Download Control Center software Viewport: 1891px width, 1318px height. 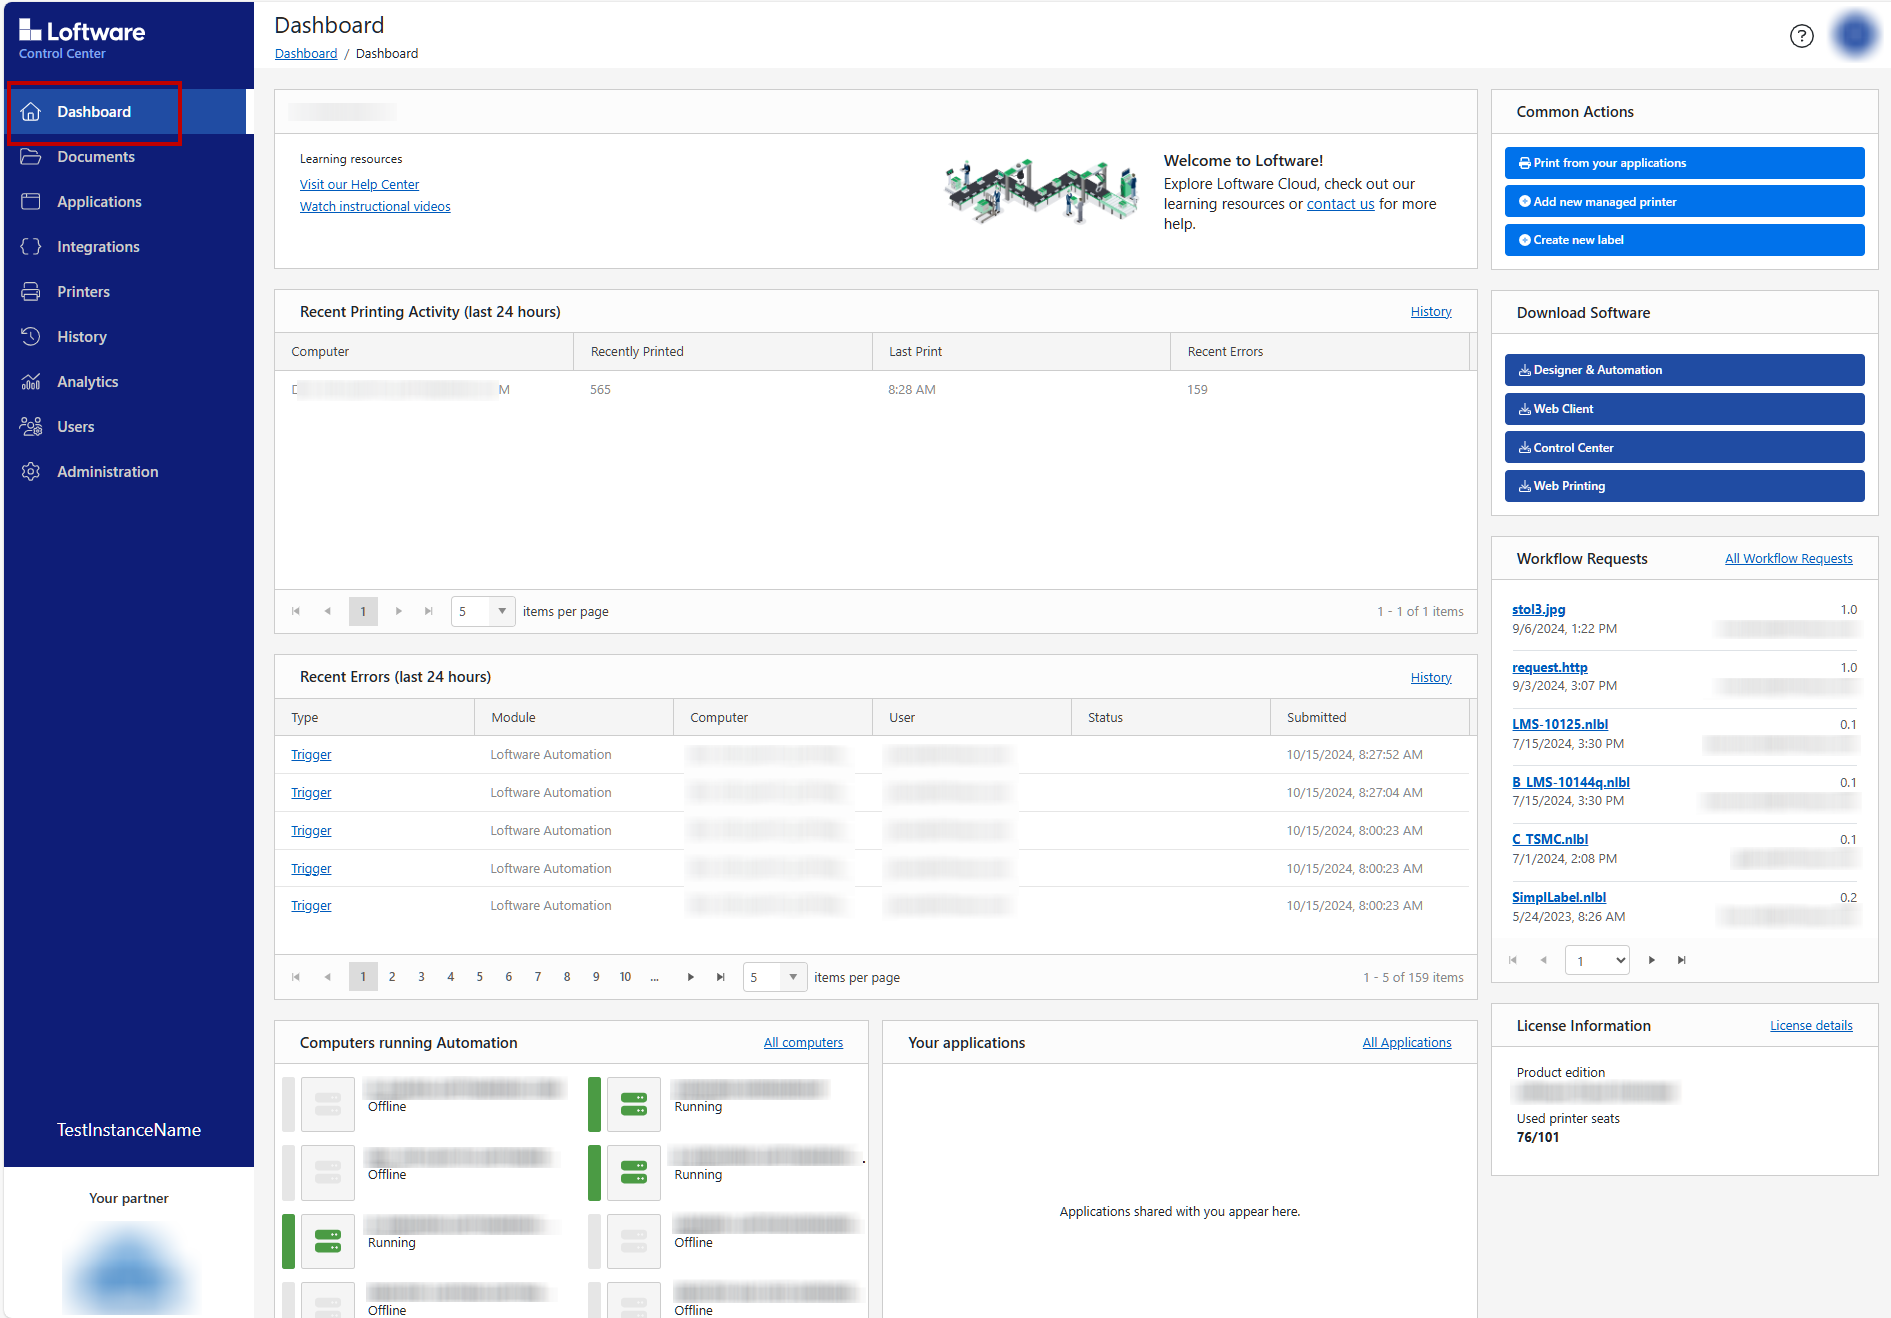pos(1684,447)
